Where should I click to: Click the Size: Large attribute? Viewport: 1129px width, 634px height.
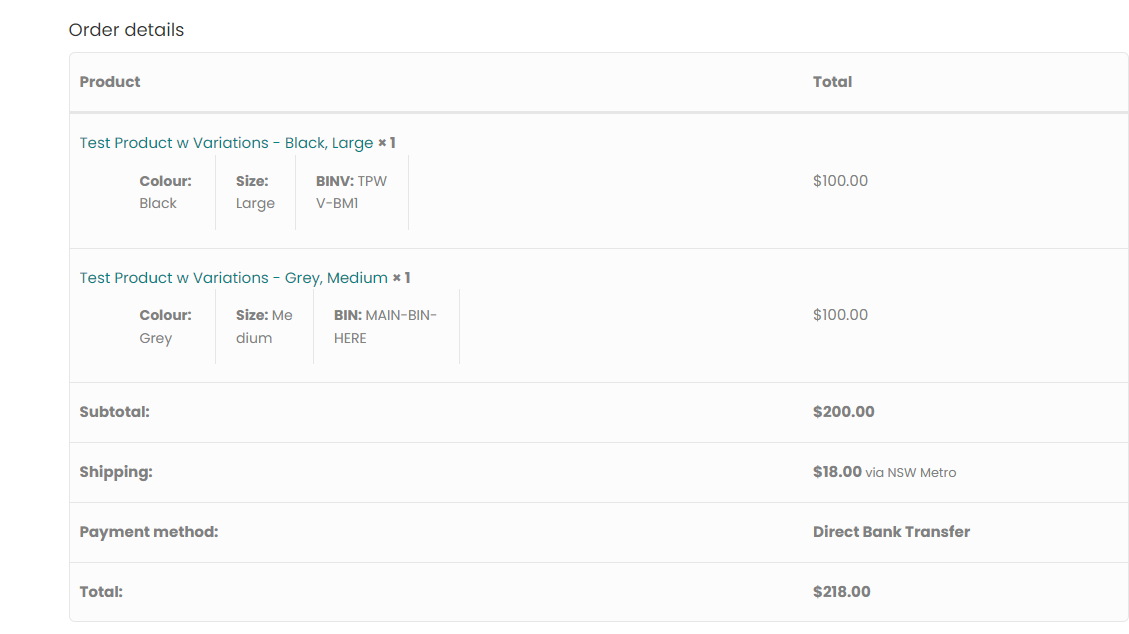coord(255,192)
